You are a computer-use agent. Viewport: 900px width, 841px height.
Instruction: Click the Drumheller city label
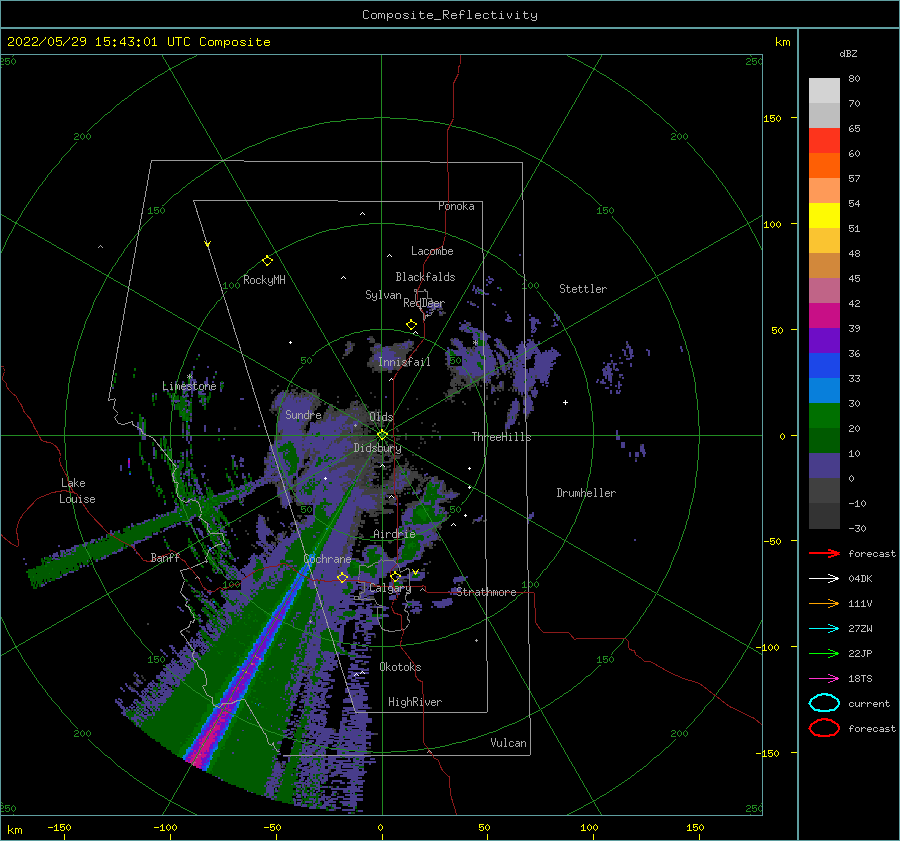pyautogui.click(x=586, y=493)
